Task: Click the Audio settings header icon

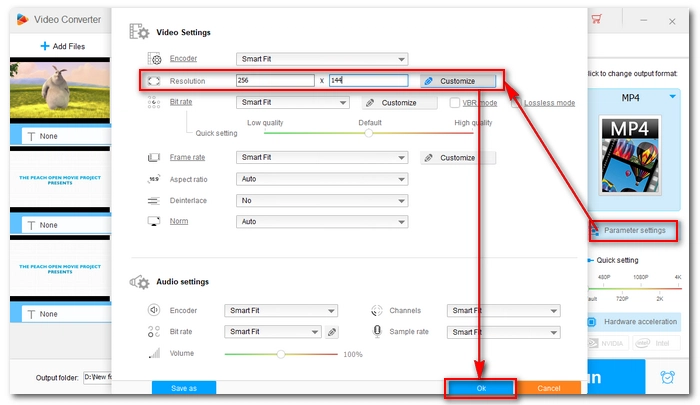Action: click(x=139, y=282)
